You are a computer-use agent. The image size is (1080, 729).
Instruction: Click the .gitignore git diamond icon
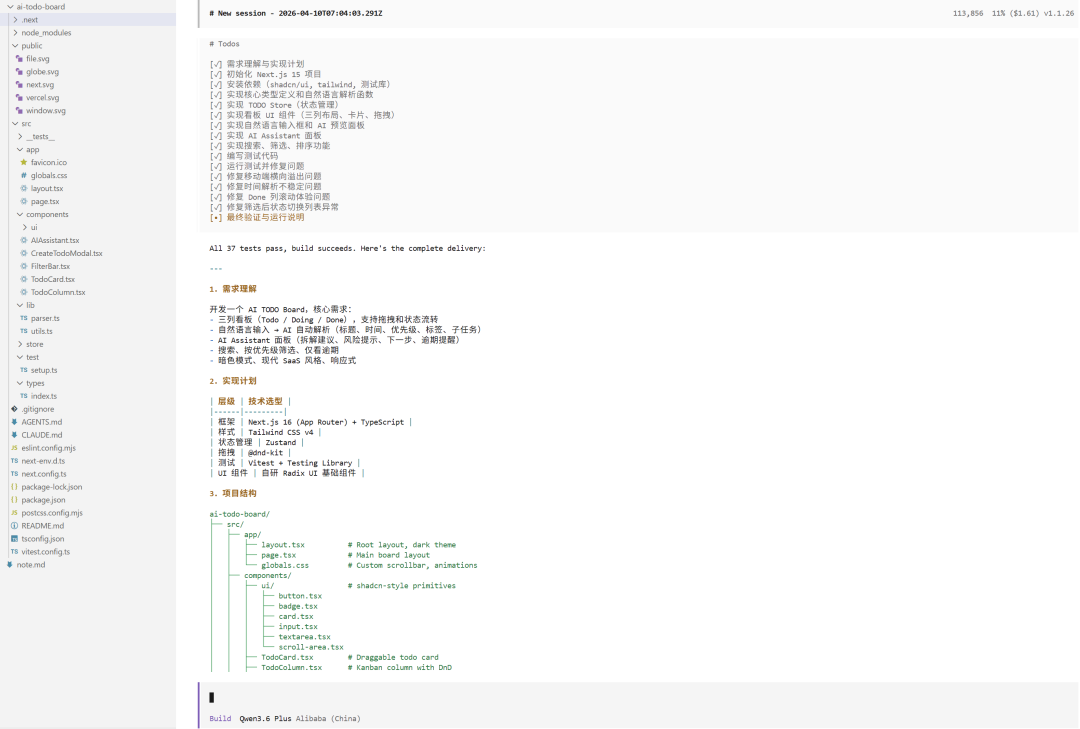tap(14, 409)
